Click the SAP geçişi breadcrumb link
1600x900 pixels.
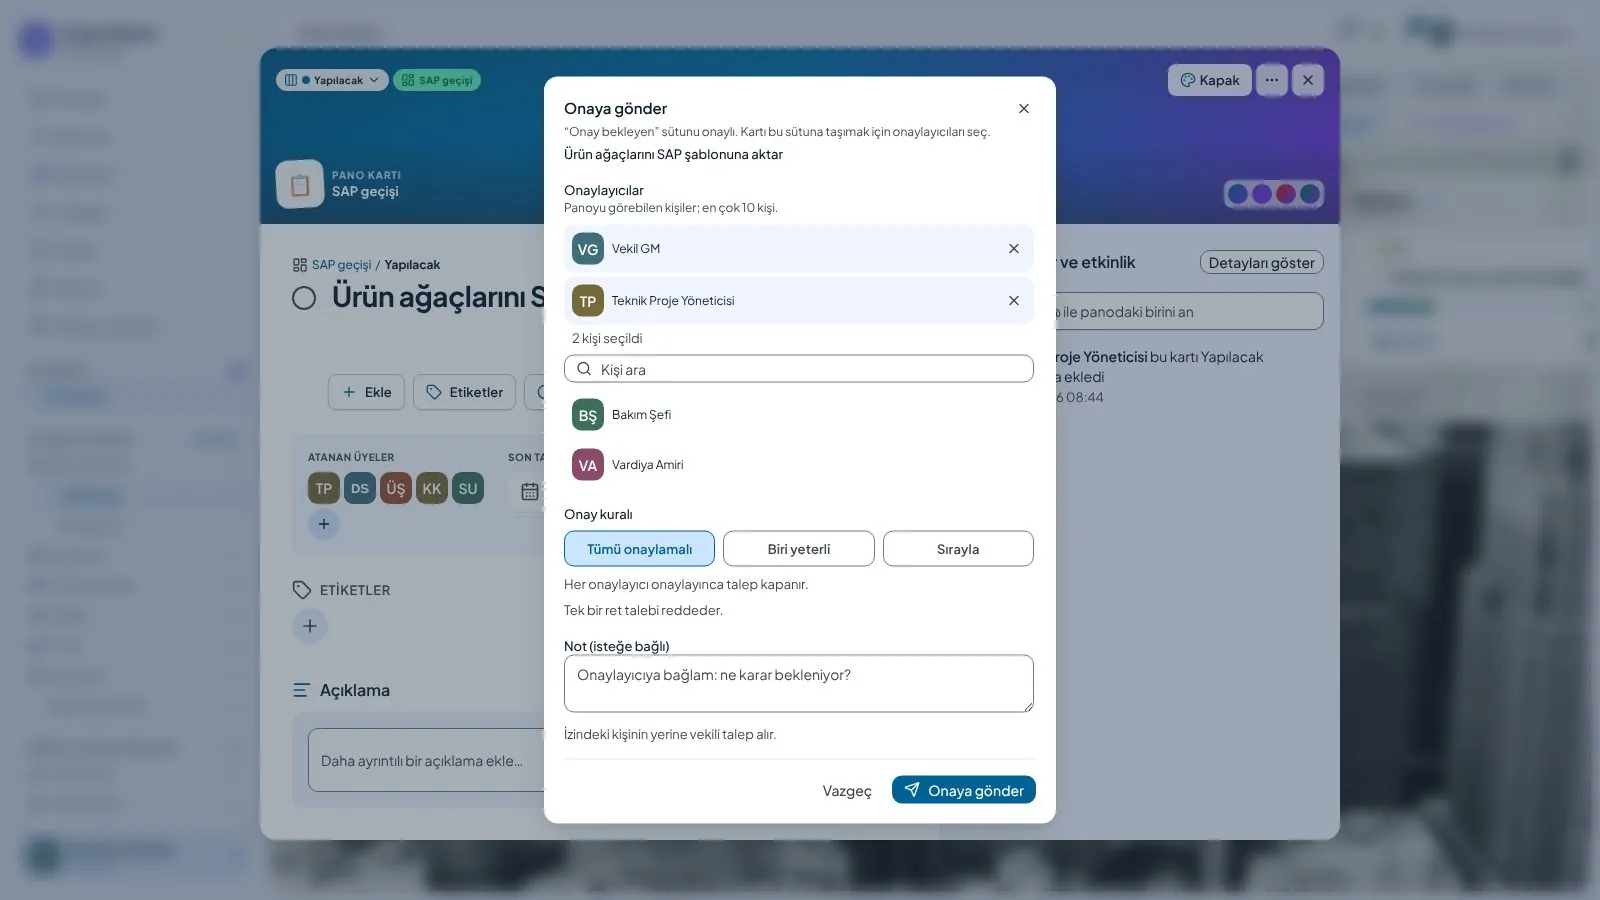pos(341,265)
